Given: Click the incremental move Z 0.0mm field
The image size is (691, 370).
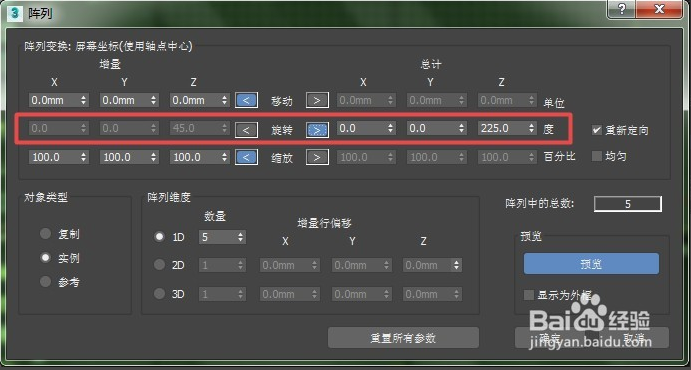Looking at the screenshot, I should pyautogui.click(x=200, y=100).
